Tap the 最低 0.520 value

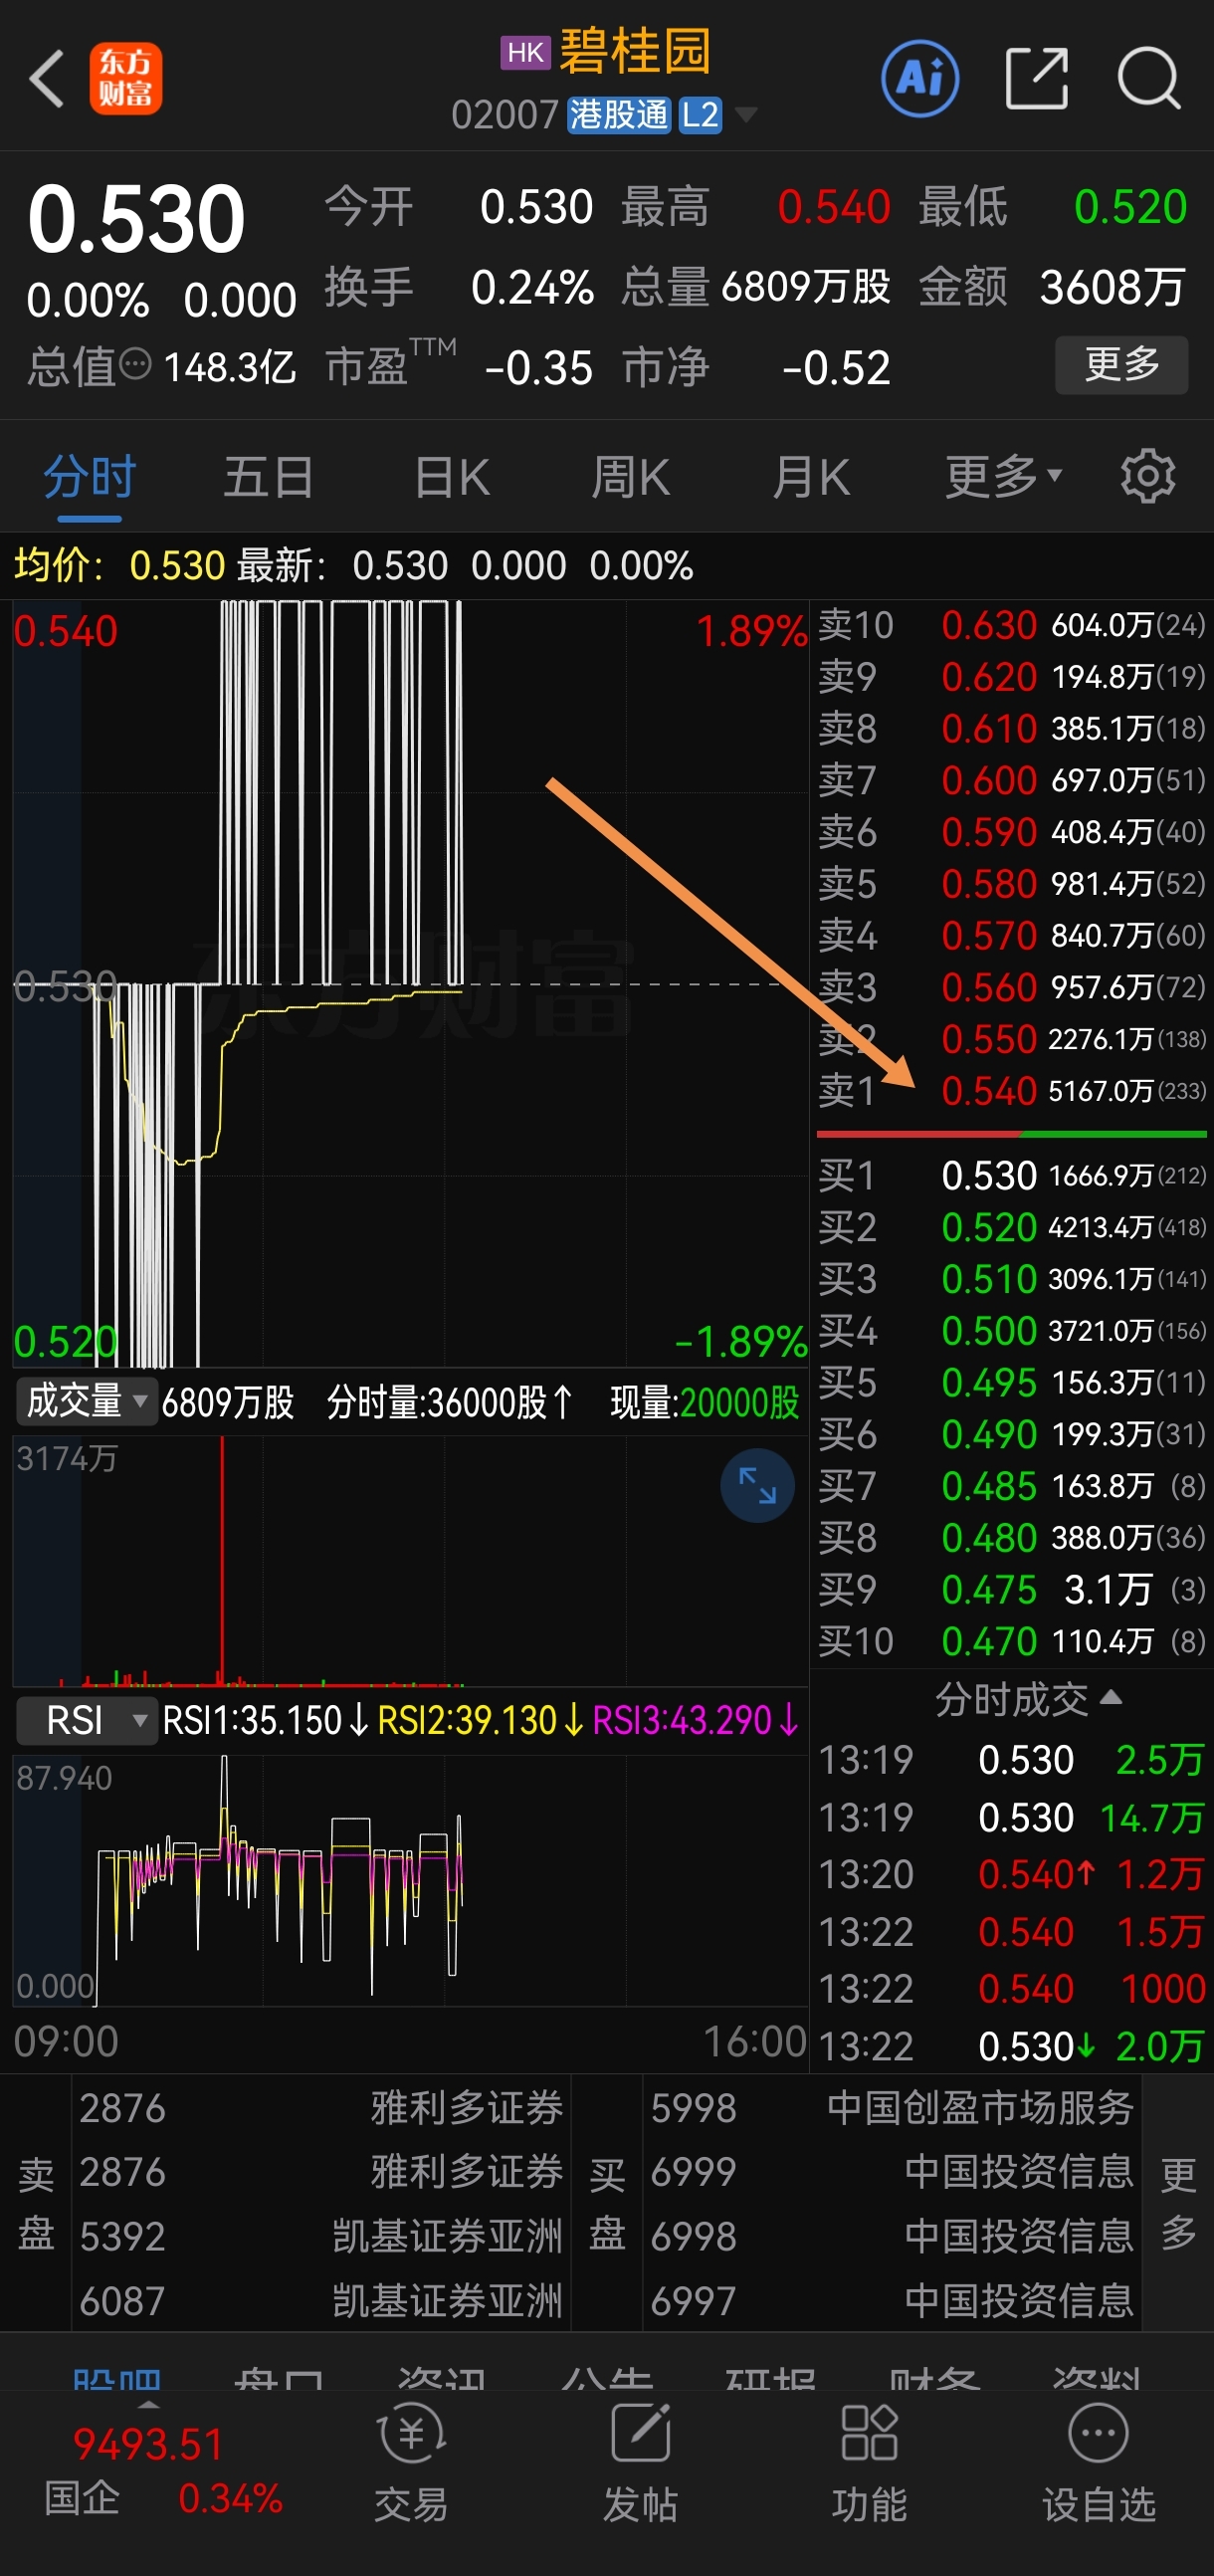pos(1130,207)
